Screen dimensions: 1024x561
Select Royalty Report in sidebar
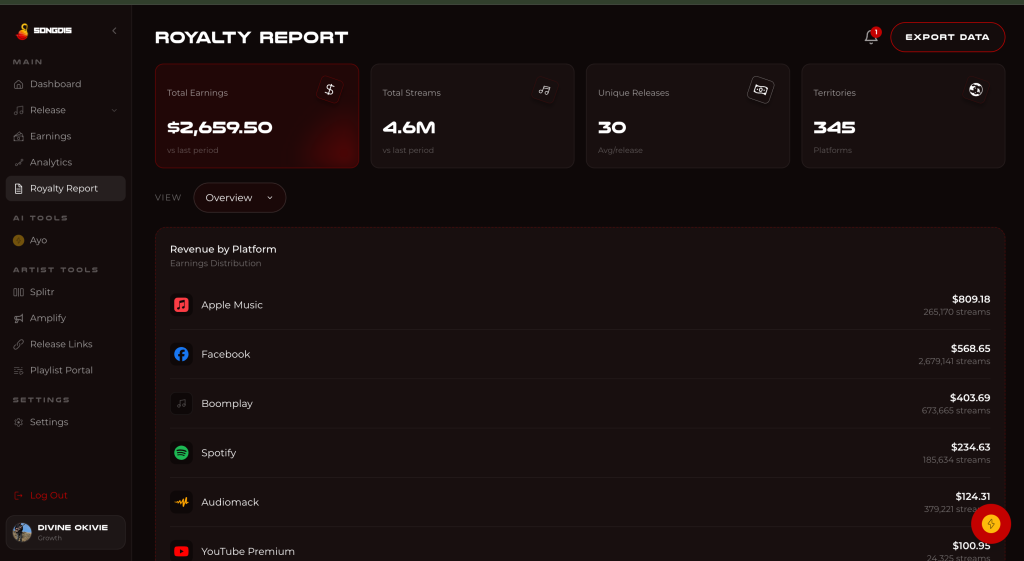tap(65, 189)
